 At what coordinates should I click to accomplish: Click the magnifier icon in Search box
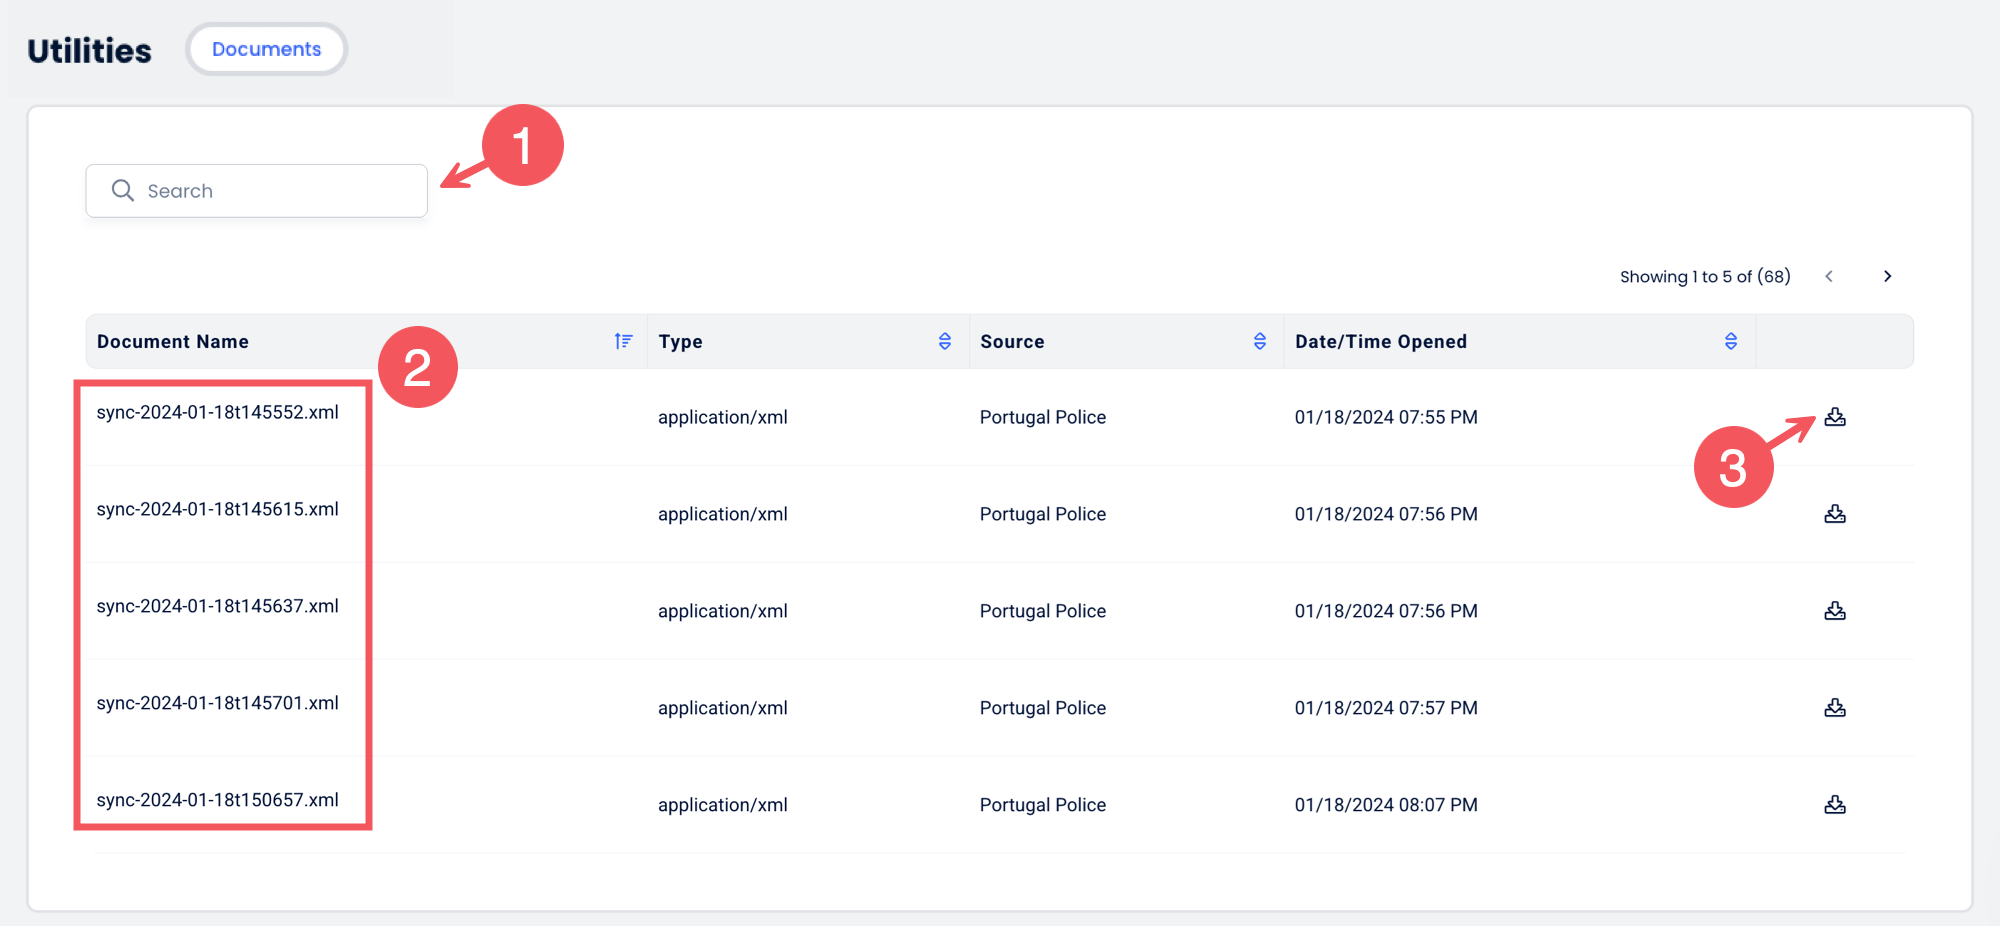[x=122, y=191]
